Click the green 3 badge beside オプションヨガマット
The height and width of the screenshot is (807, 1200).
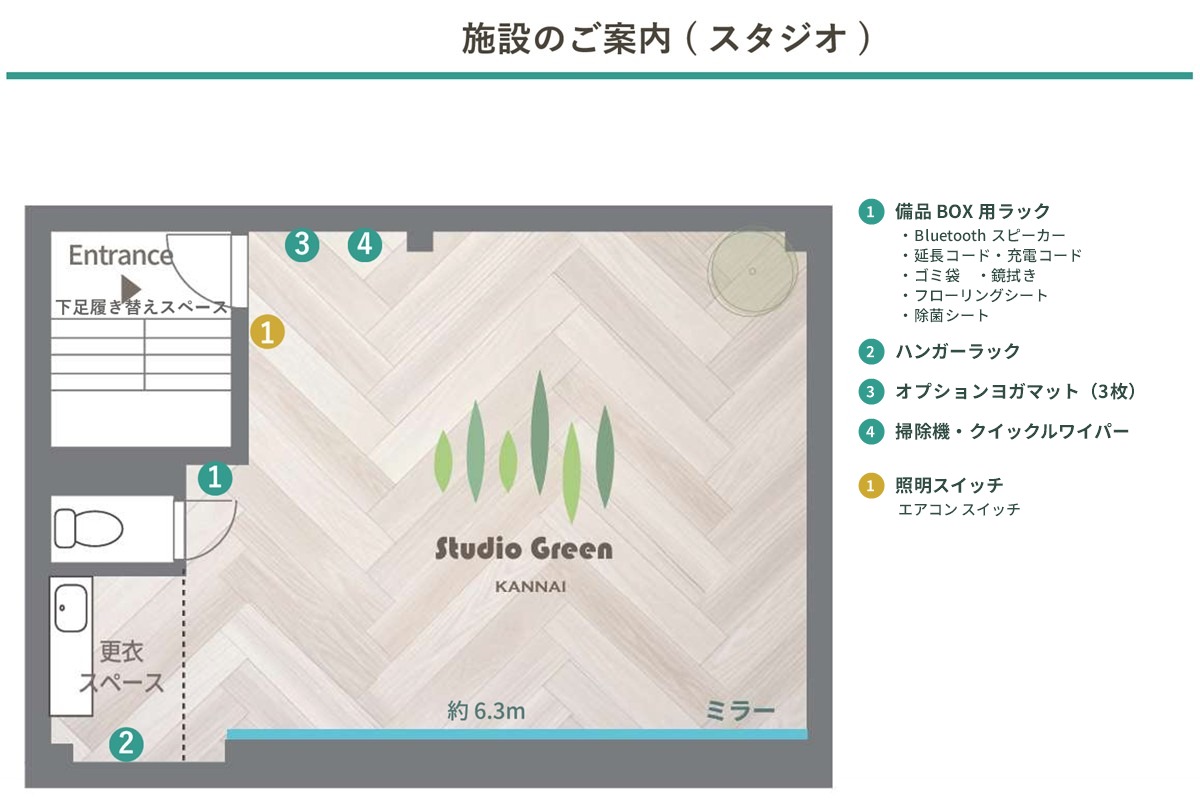[x=871, y=391]
